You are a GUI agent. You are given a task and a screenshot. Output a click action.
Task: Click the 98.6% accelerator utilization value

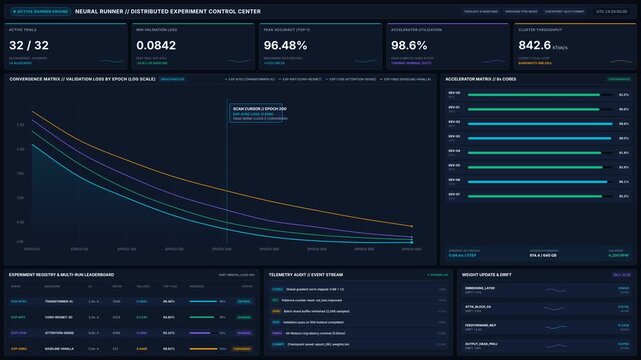(409, 45)
